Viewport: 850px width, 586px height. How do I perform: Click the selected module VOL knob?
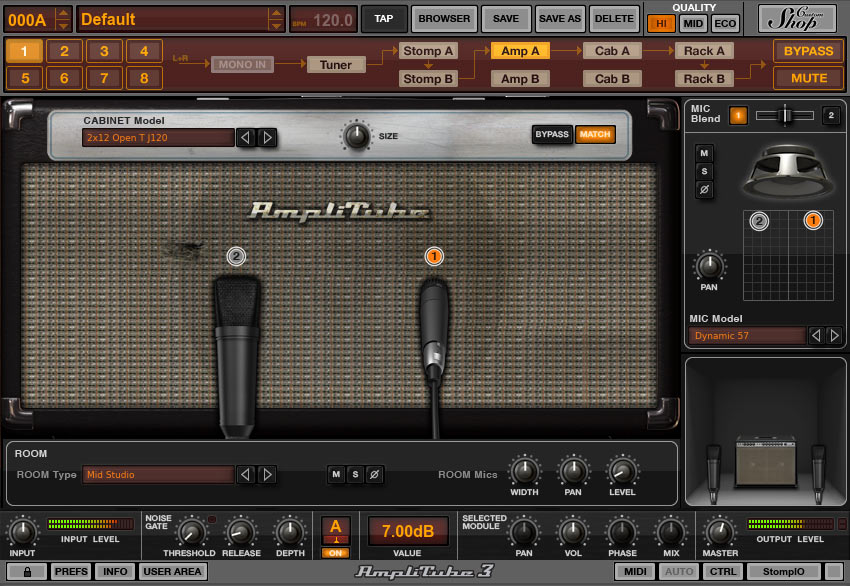click(572, 532)
